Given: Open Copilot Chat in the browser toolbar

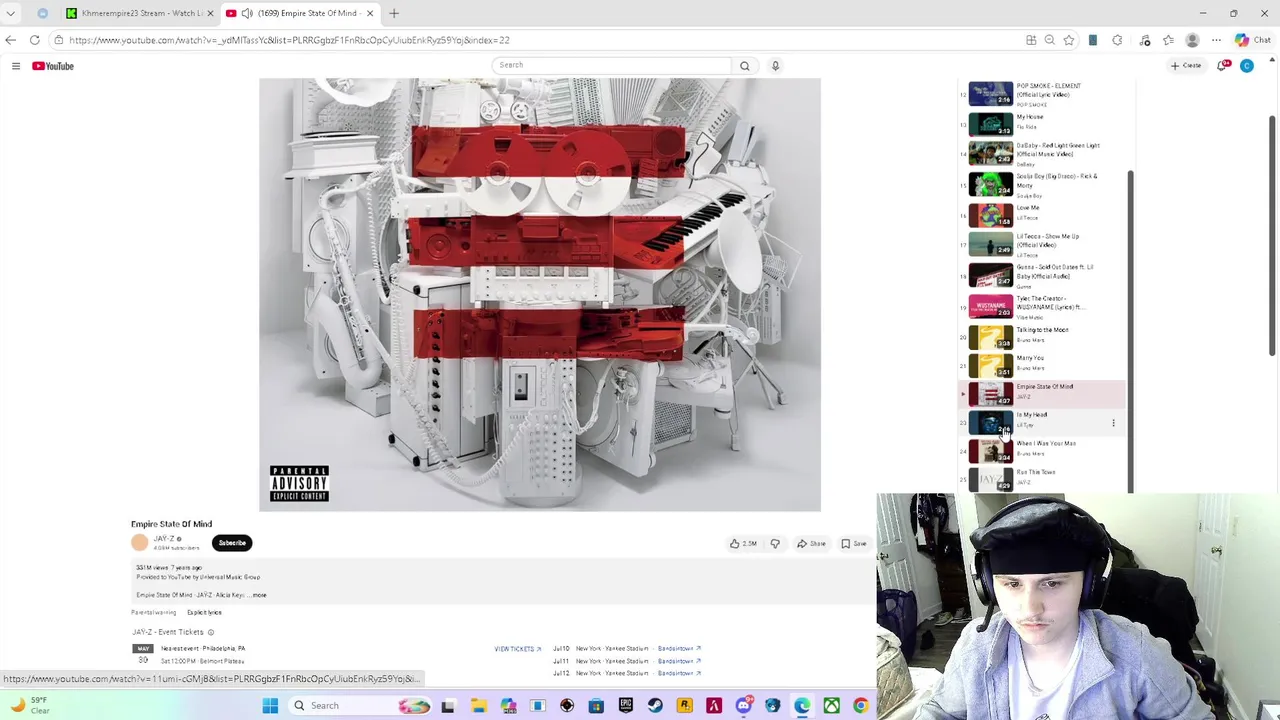Looking at the screenshot, I should (x=1253, y=40).
